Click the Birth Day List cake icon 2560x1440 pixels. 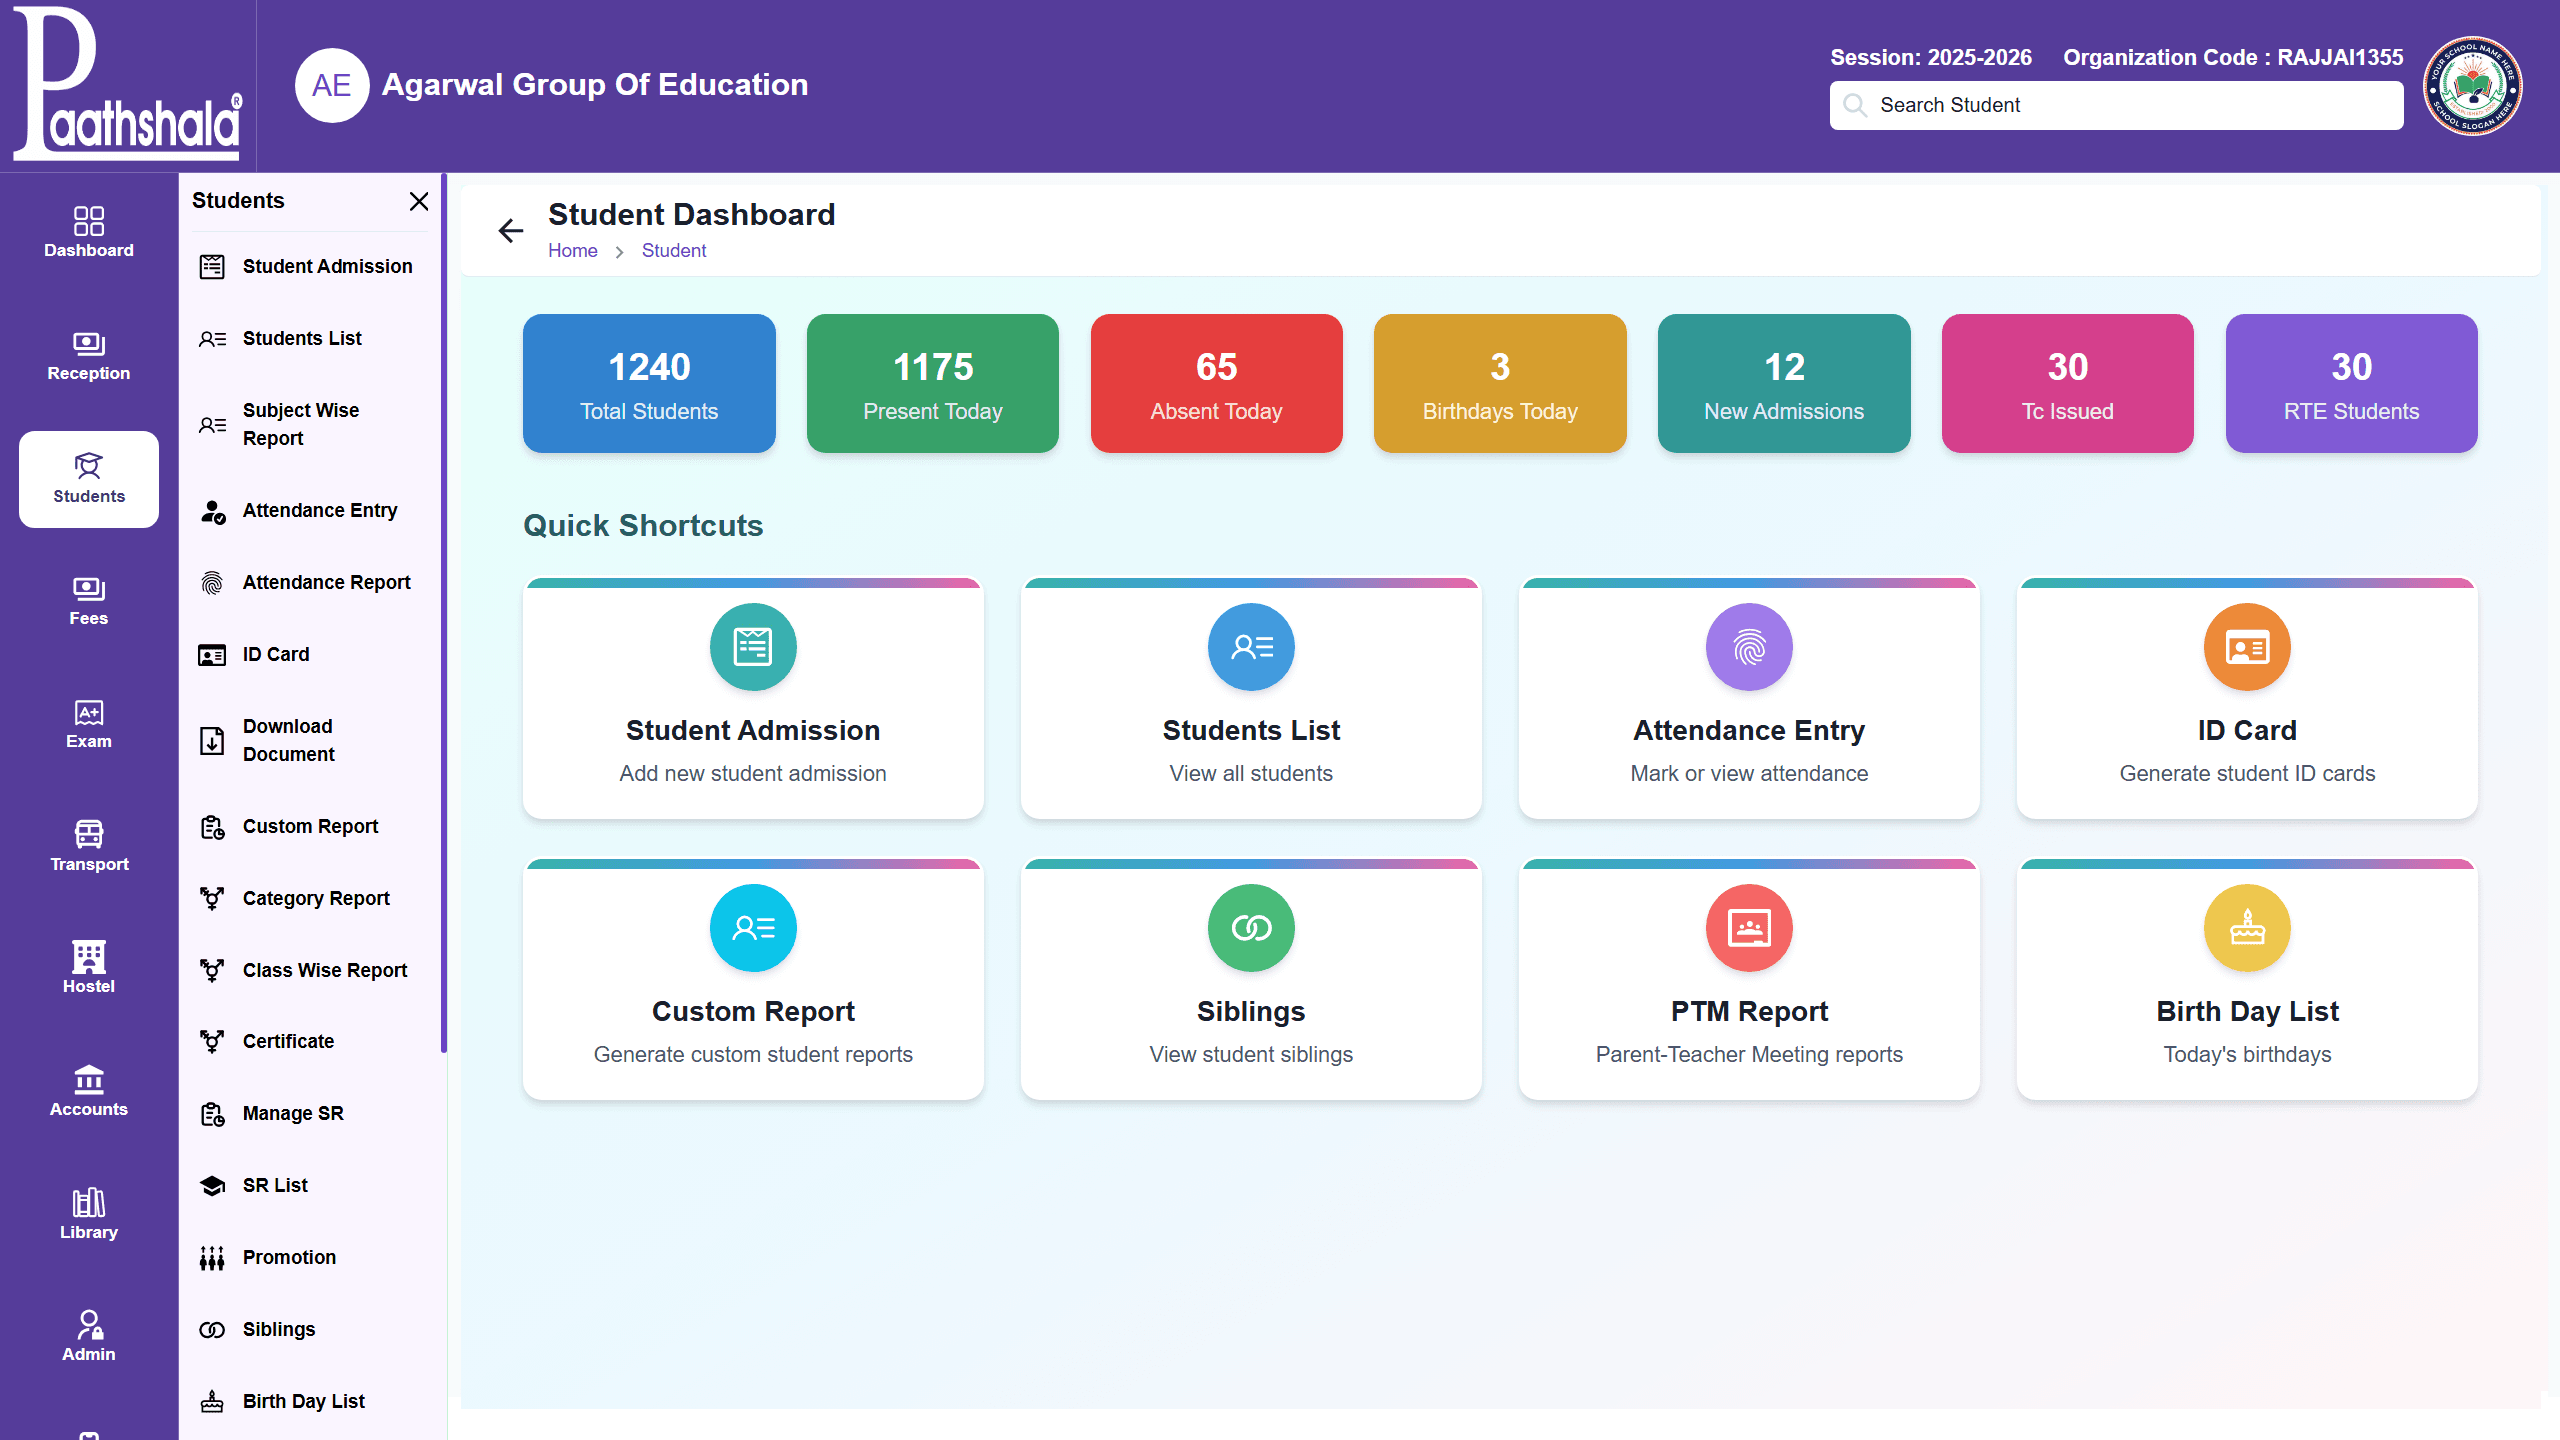pos(2247,928)
